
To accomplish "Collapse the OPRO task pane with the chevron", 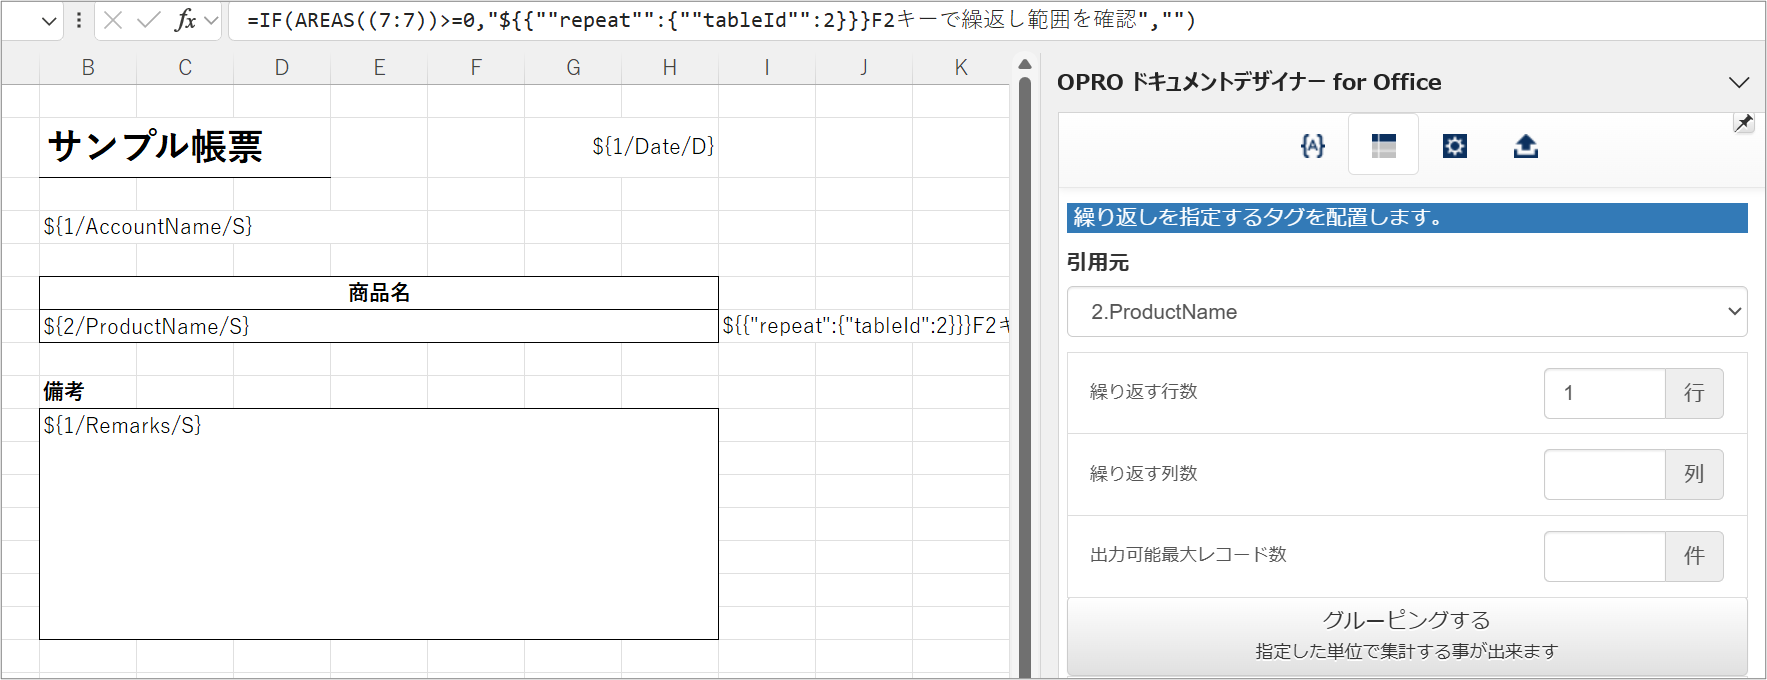I will (x=1739, y=82).
